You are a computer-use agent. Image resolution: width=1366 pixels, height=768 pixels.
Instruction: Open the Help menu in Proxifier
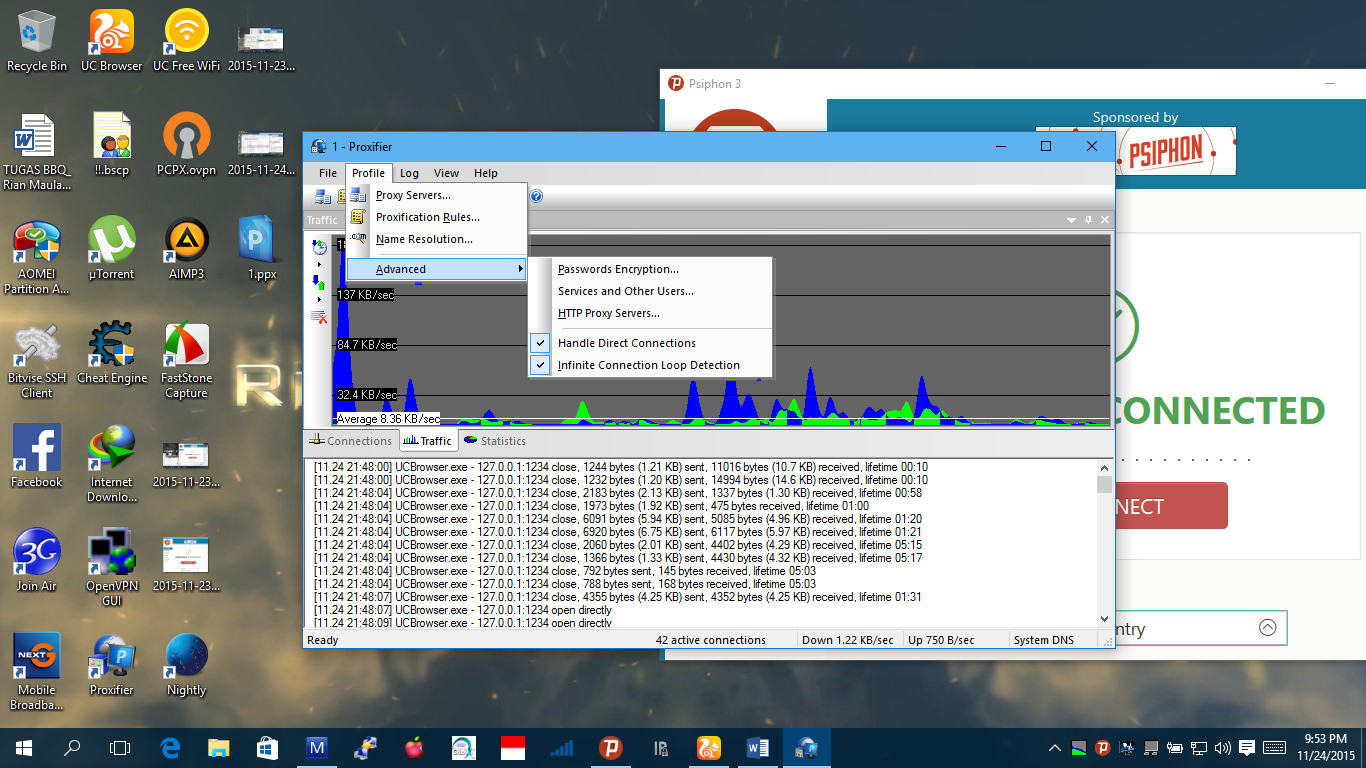tap(486, 173)
